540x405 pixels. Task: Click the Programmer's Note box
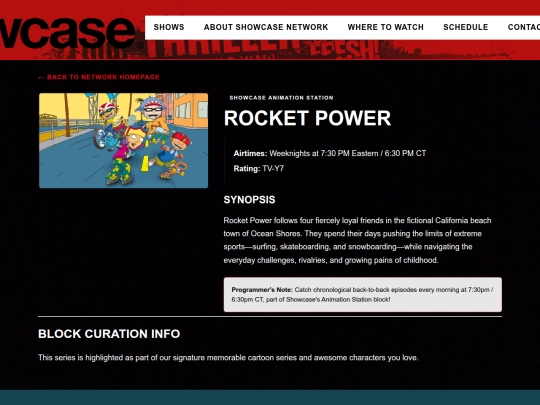[x=363, y=295]
